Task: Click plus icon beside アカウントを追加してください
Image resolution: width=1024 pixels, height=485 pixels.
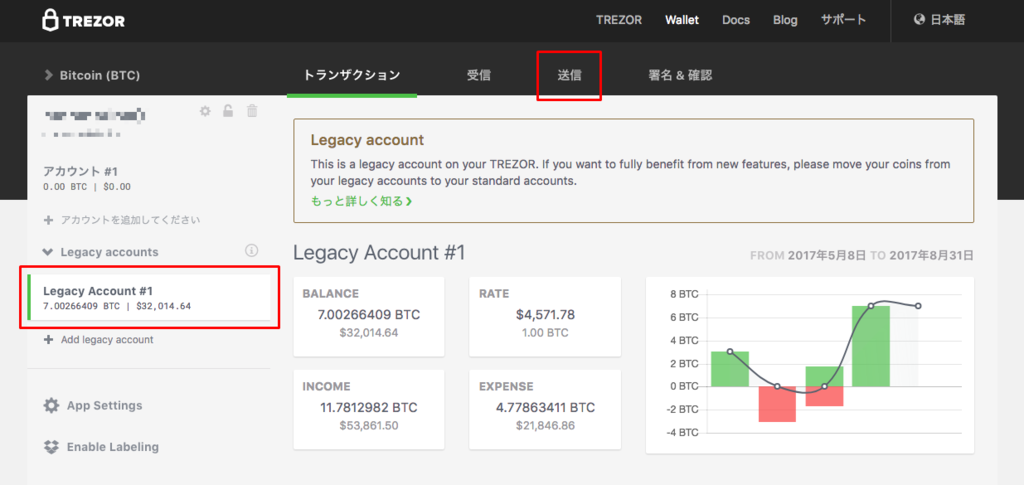Action: [x=48, y=221]
